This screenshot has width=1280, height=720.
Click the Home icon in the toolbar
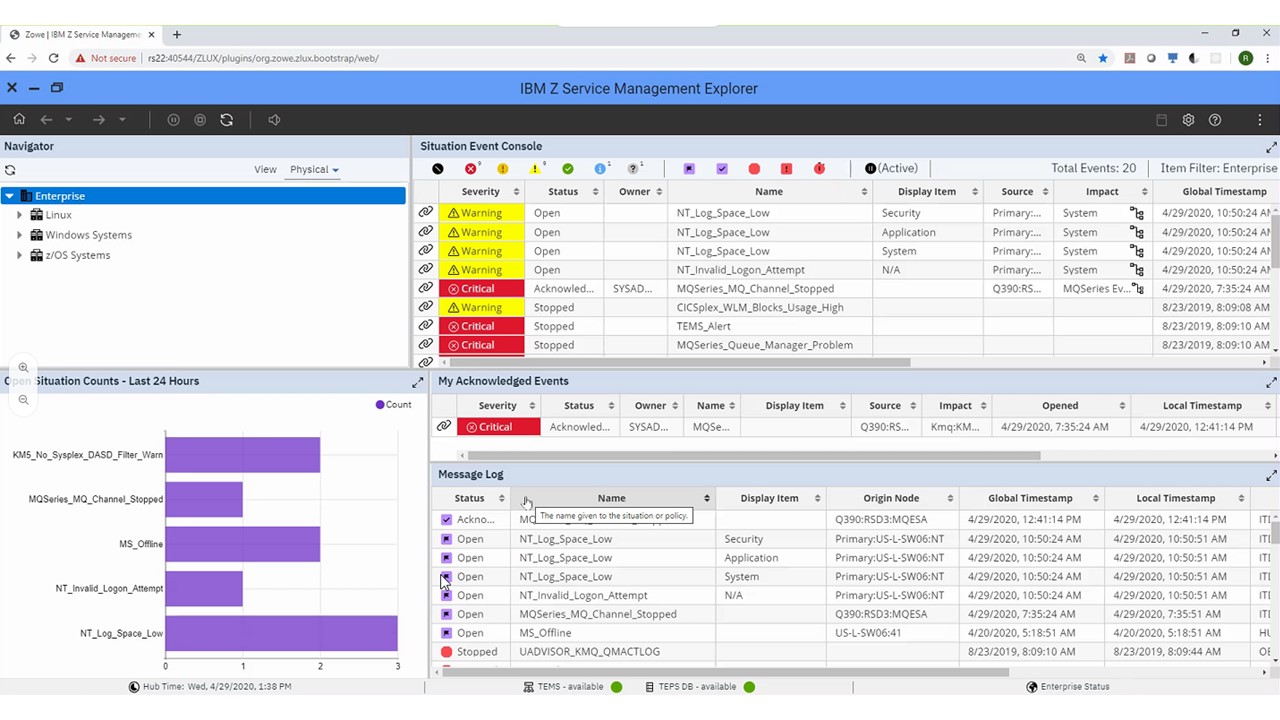tap(19, 119)
